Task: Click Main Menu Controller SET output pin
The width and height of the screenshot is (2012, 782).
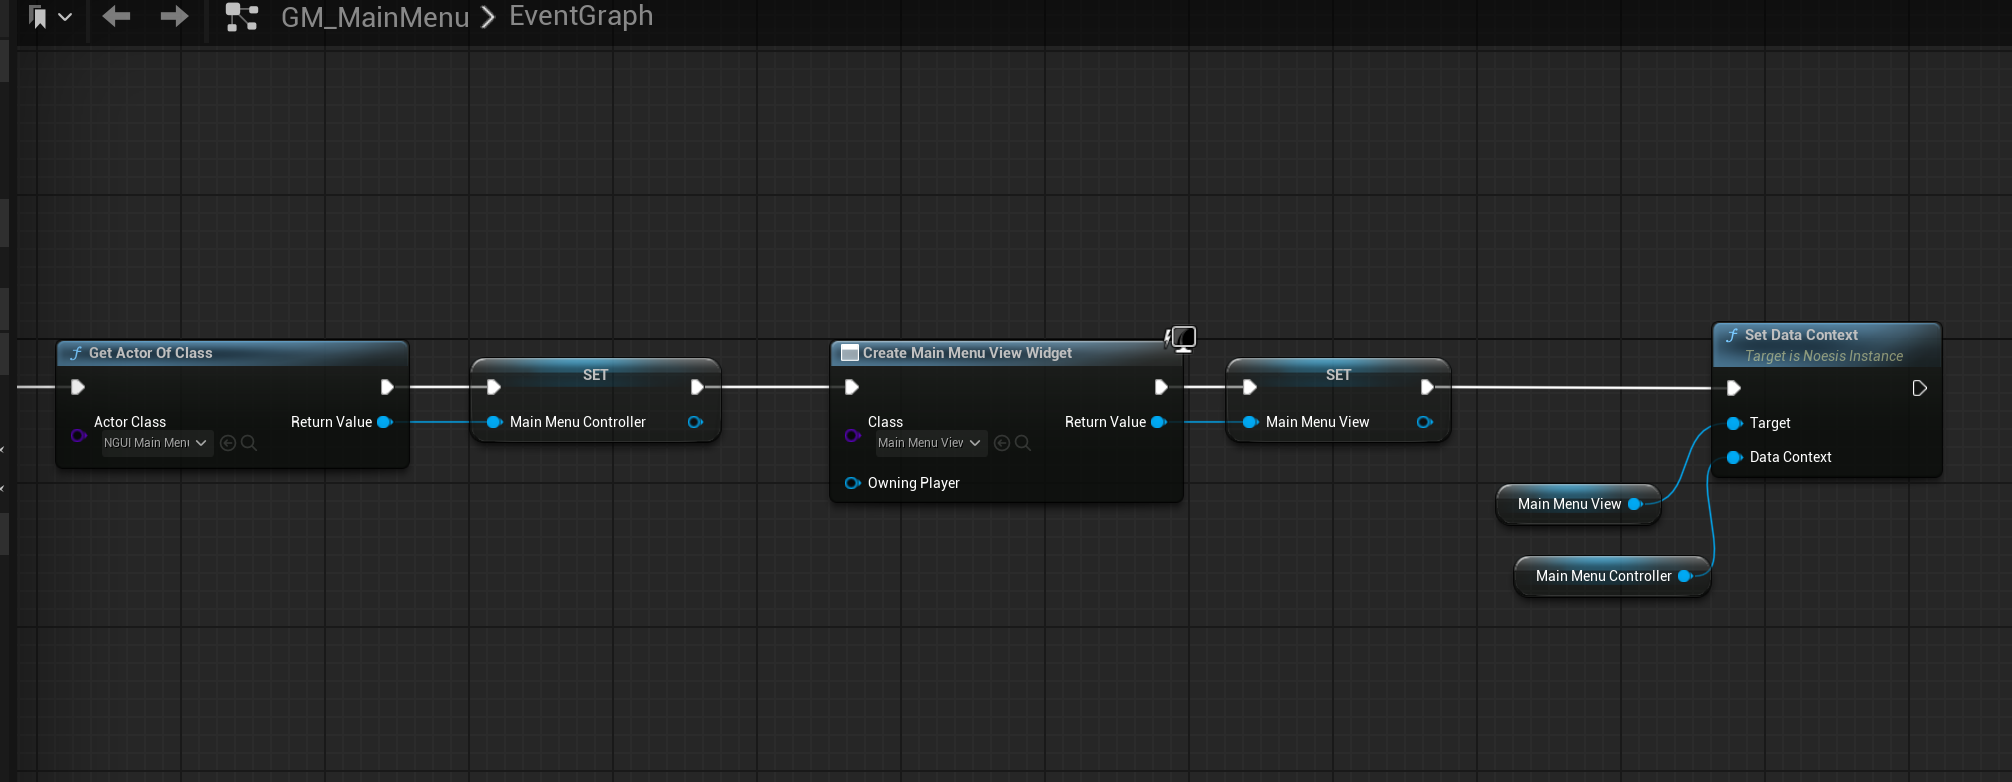Action: (695, 422)
